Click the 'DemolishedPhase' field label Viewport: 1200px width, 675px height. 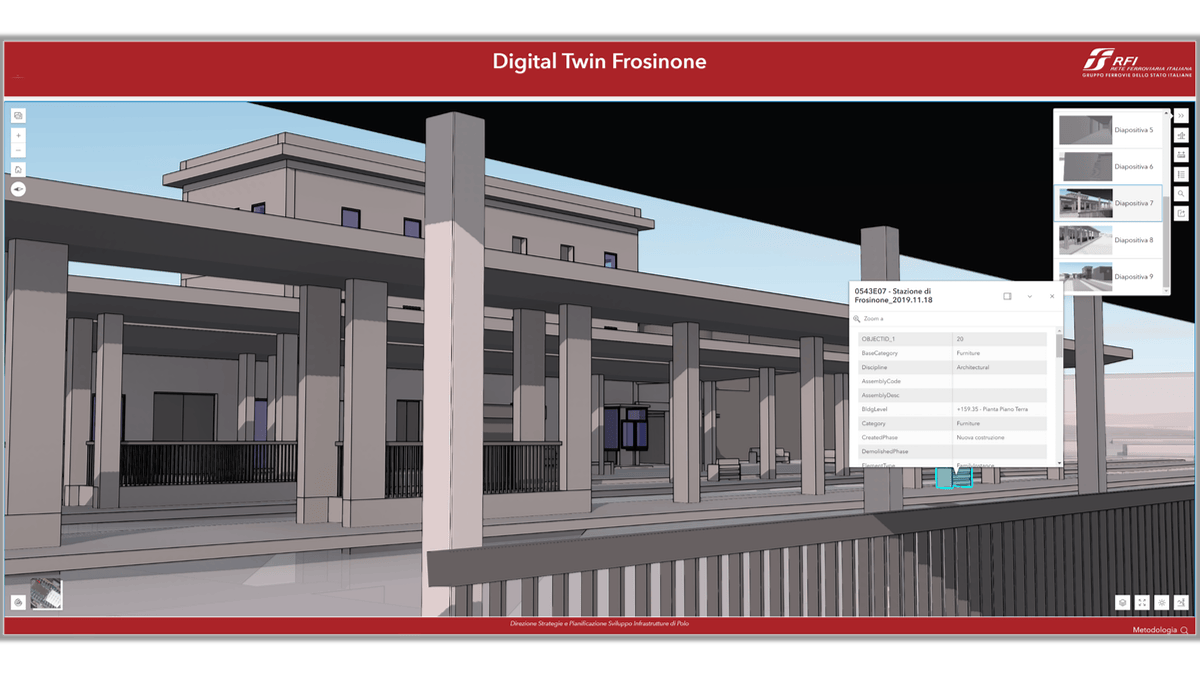(885, 451)
